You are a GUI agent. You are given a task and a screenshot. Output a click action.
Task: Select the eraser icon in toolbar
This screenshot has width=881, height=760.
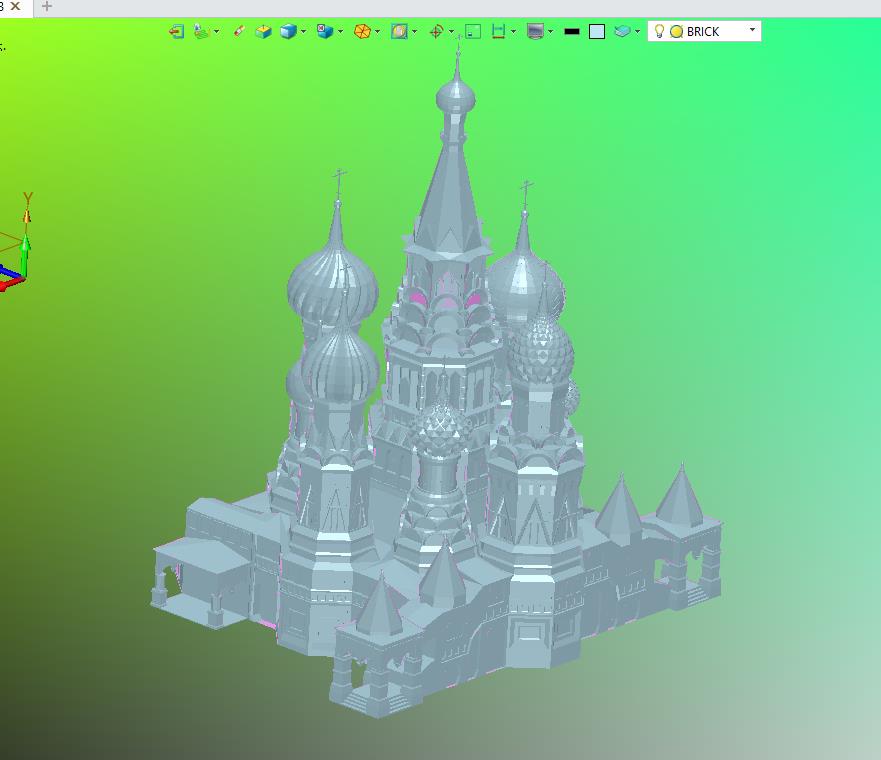239,31
